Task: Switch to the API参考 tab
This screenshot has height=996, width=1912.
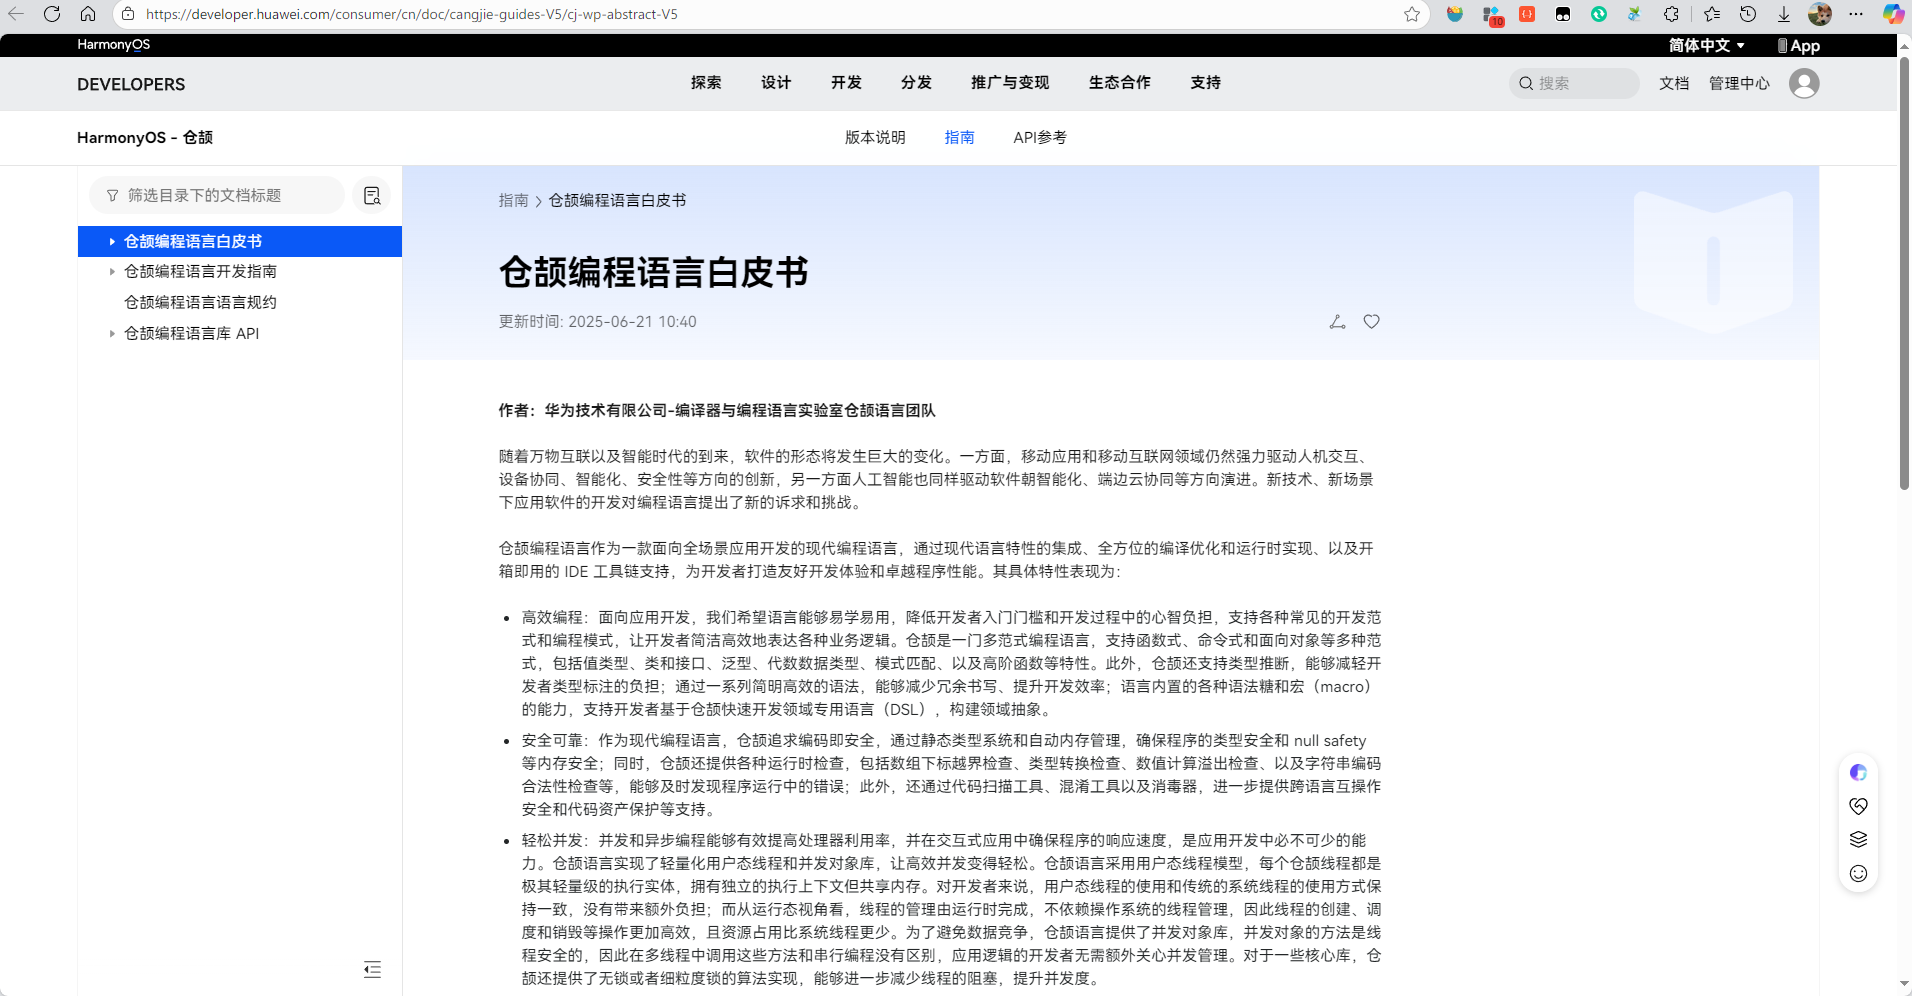Action: click(x=1040, y=138)
